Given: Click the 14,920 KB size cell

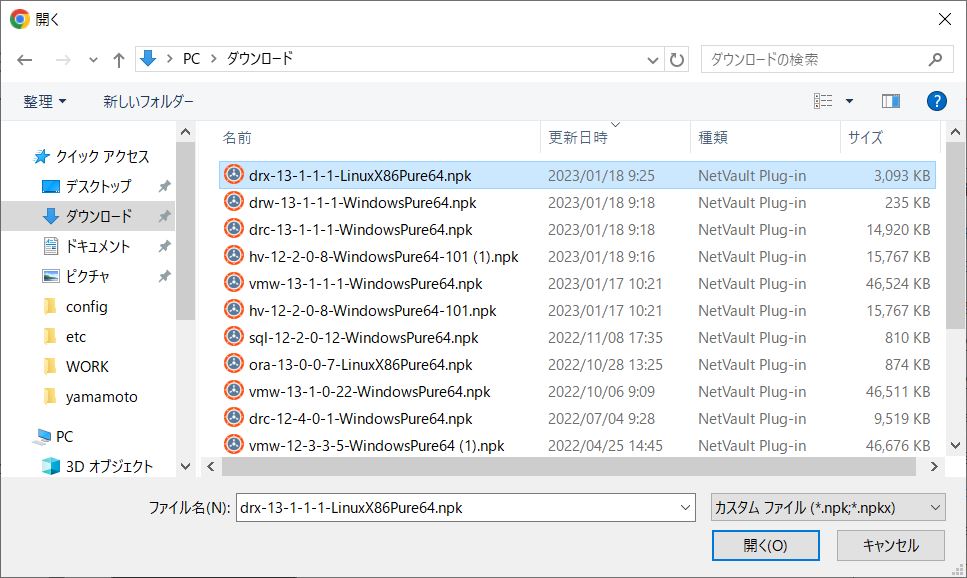Looking at the screenshot, I should point(898,230).
